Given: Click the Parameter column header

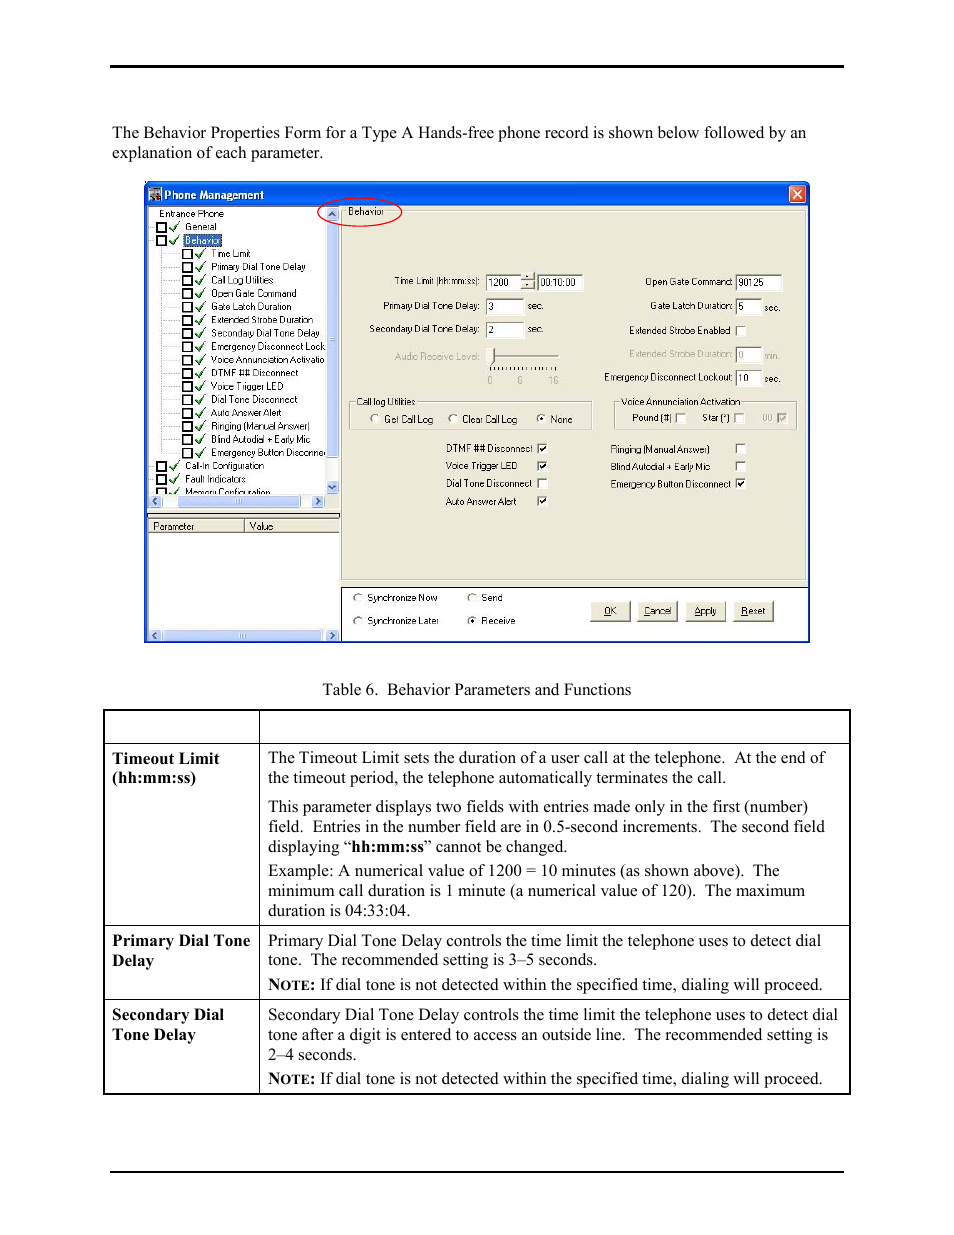Looking at the screenshot, I should click(x=196, y=526).
